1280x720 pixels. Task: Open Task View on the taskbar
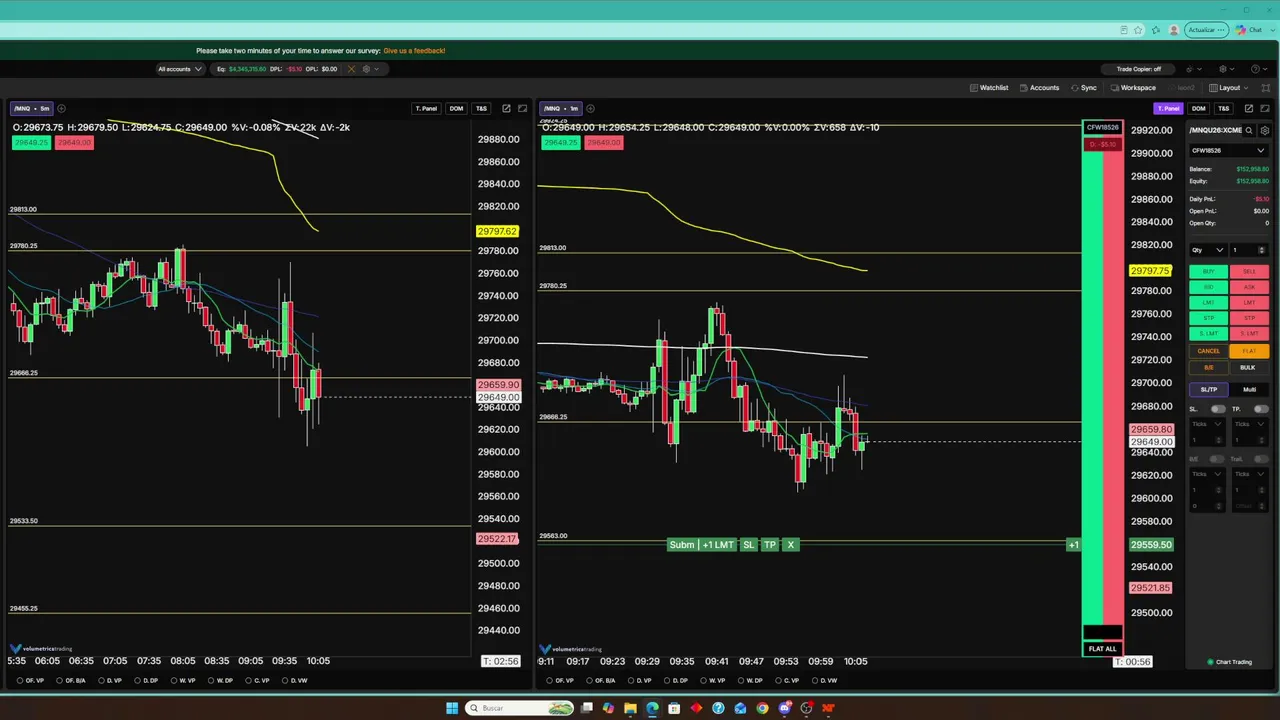[x=587, y=708]
